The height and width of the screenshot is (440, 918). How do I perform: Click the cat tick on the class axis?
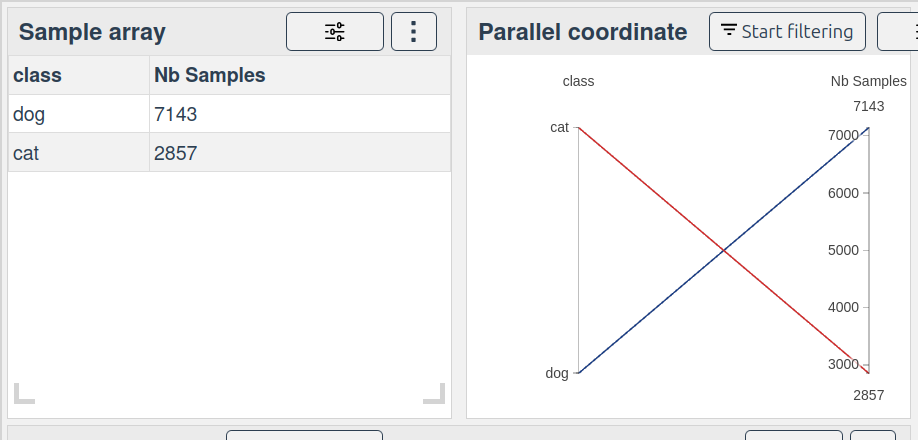(x=560, y=127)
